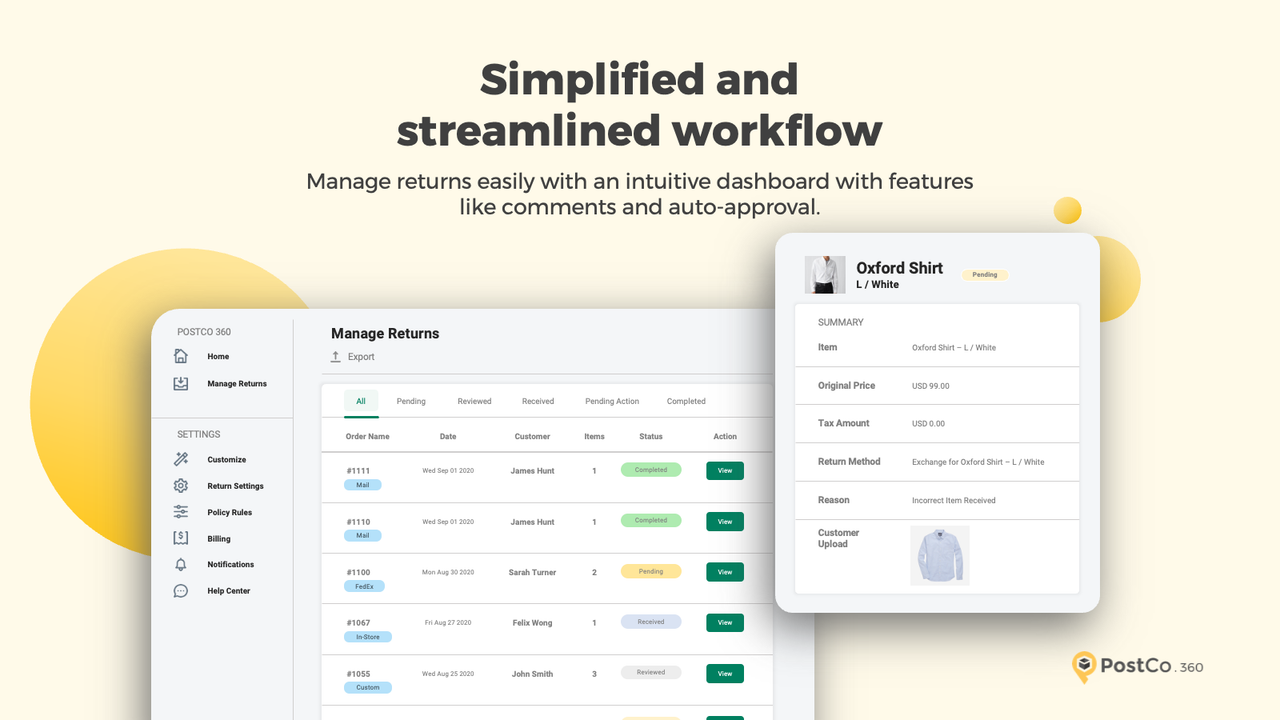Image resolution: width=1280 pixels, height=720 pixels.
Task: Switch to the Pending tab
Action: click(x=411, y=401)
